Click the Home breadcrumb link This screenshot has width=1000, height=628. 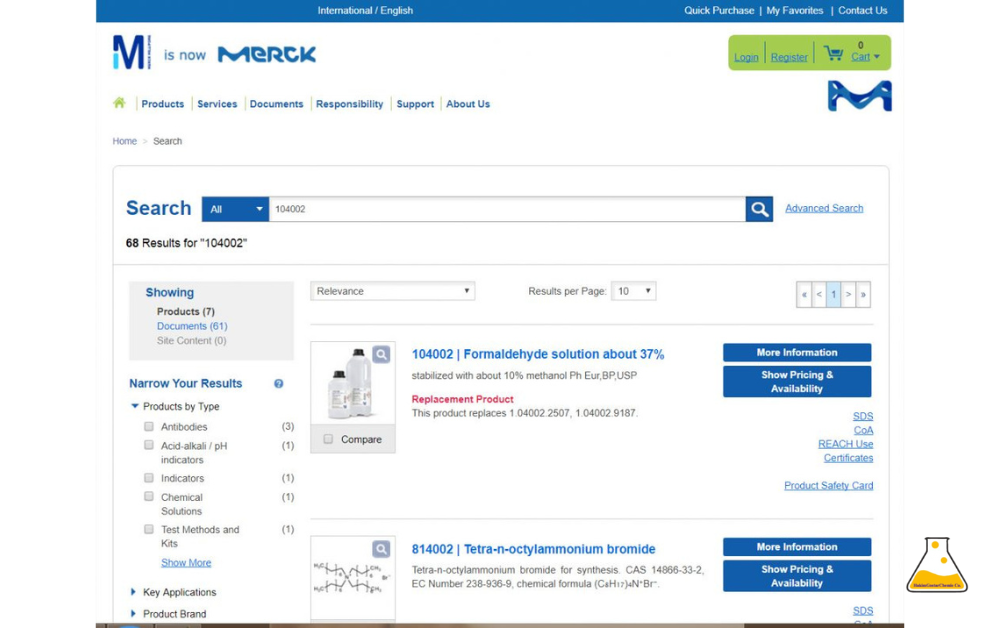pyautogui.click(x=124, y=141)
